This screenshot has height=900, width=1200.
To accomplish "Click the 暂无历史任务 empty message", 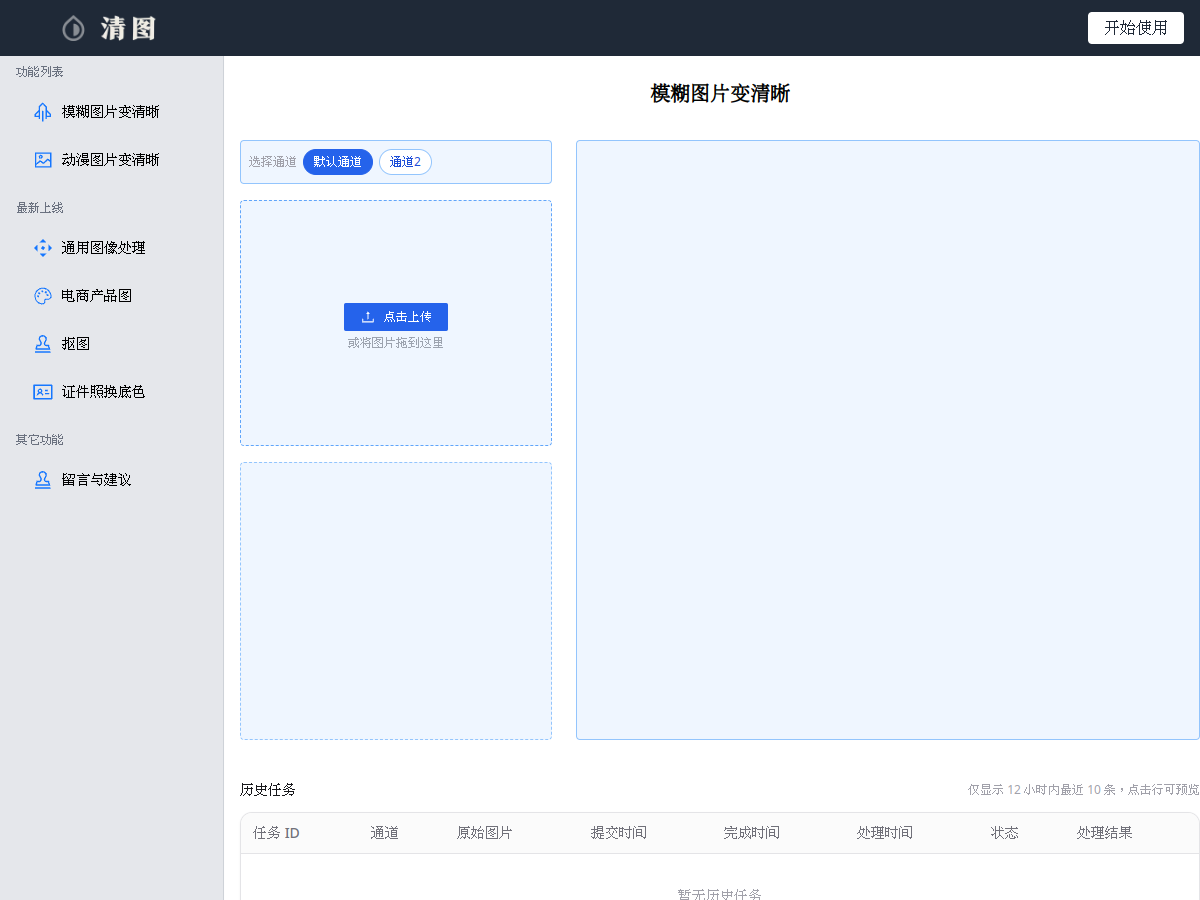I will point(720,894).
